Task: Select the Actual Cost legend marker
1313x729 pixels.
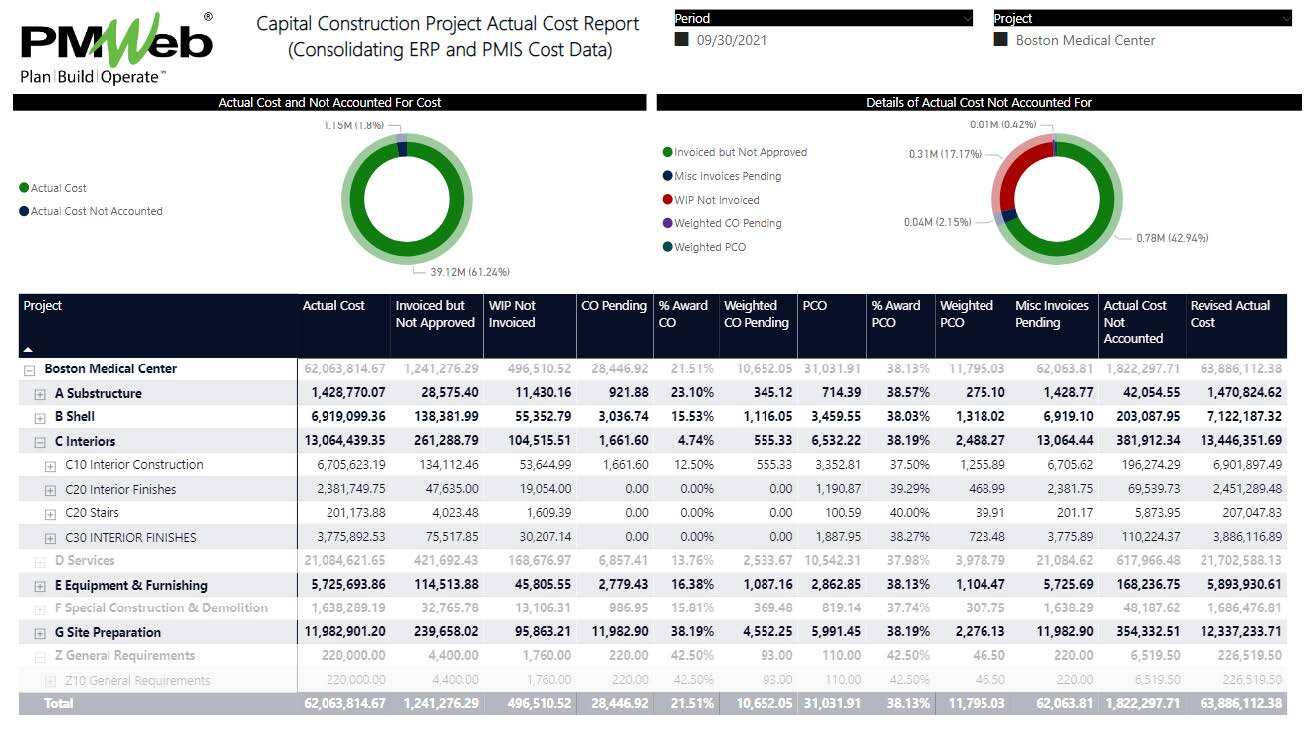Action: coord(24,188)
